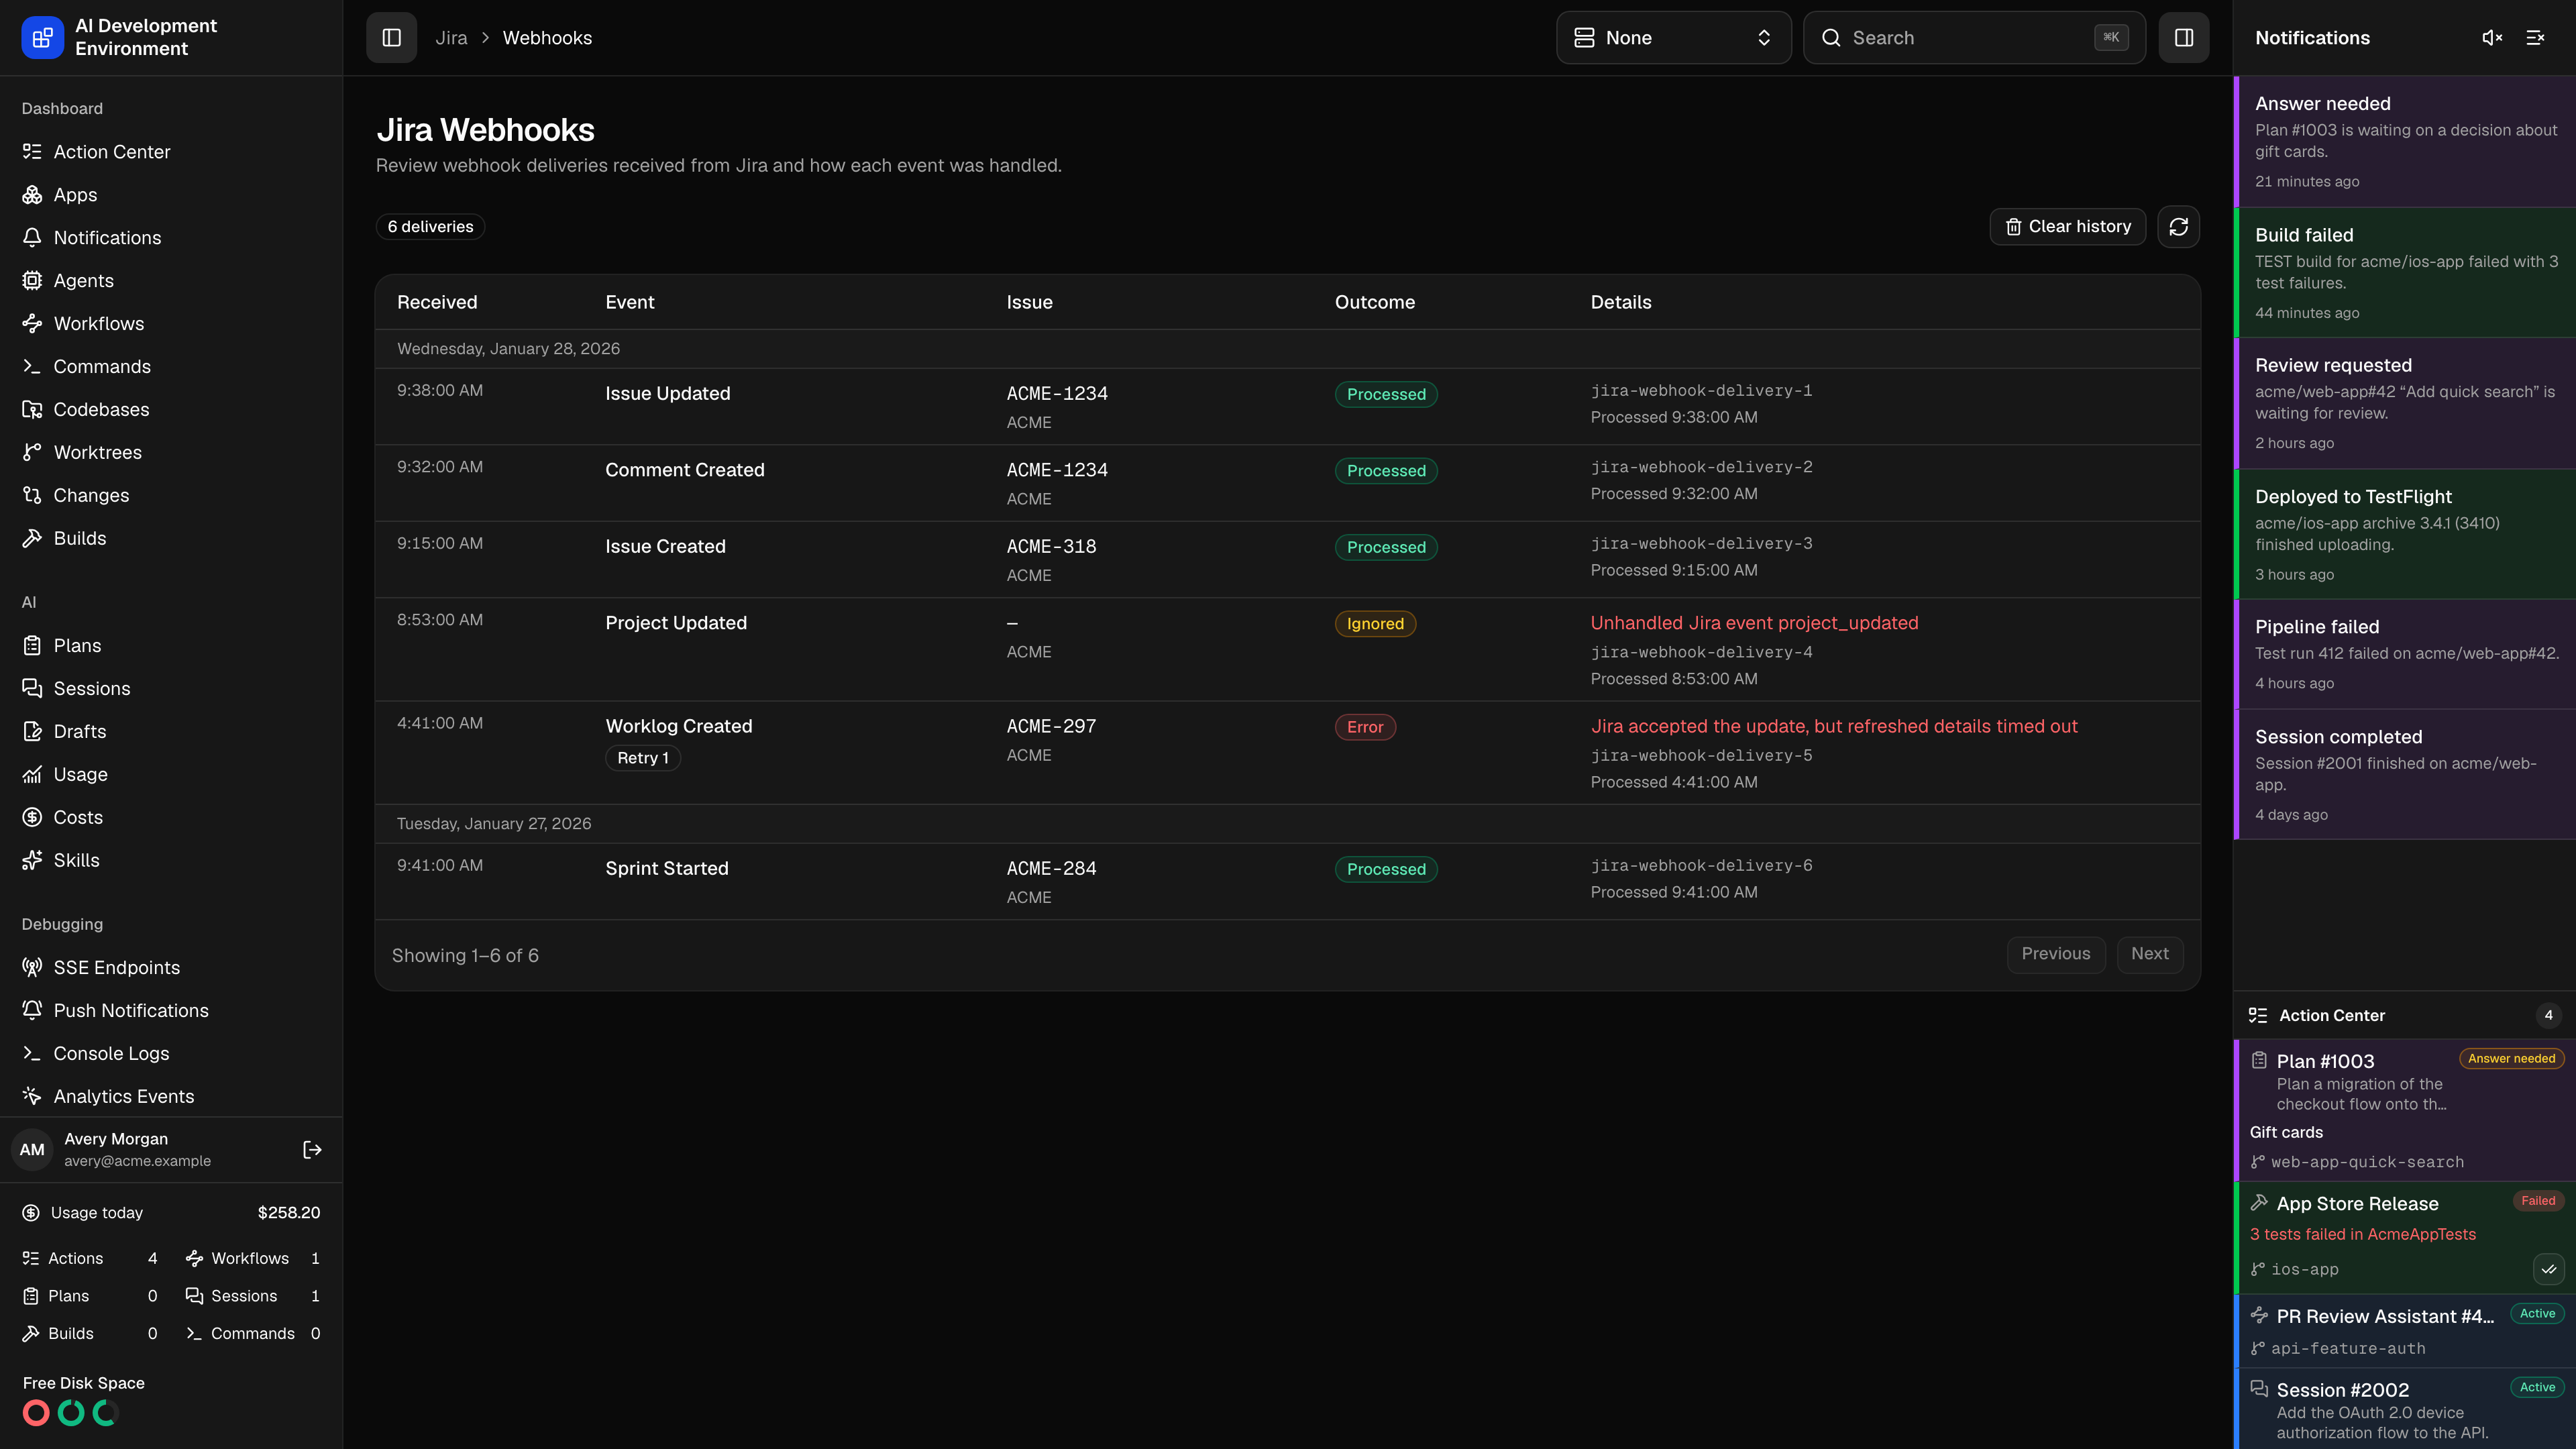This screenshot has height=1449, width=2576.
Task: Click the Workflows icon in sidebar
Action: 32,324
